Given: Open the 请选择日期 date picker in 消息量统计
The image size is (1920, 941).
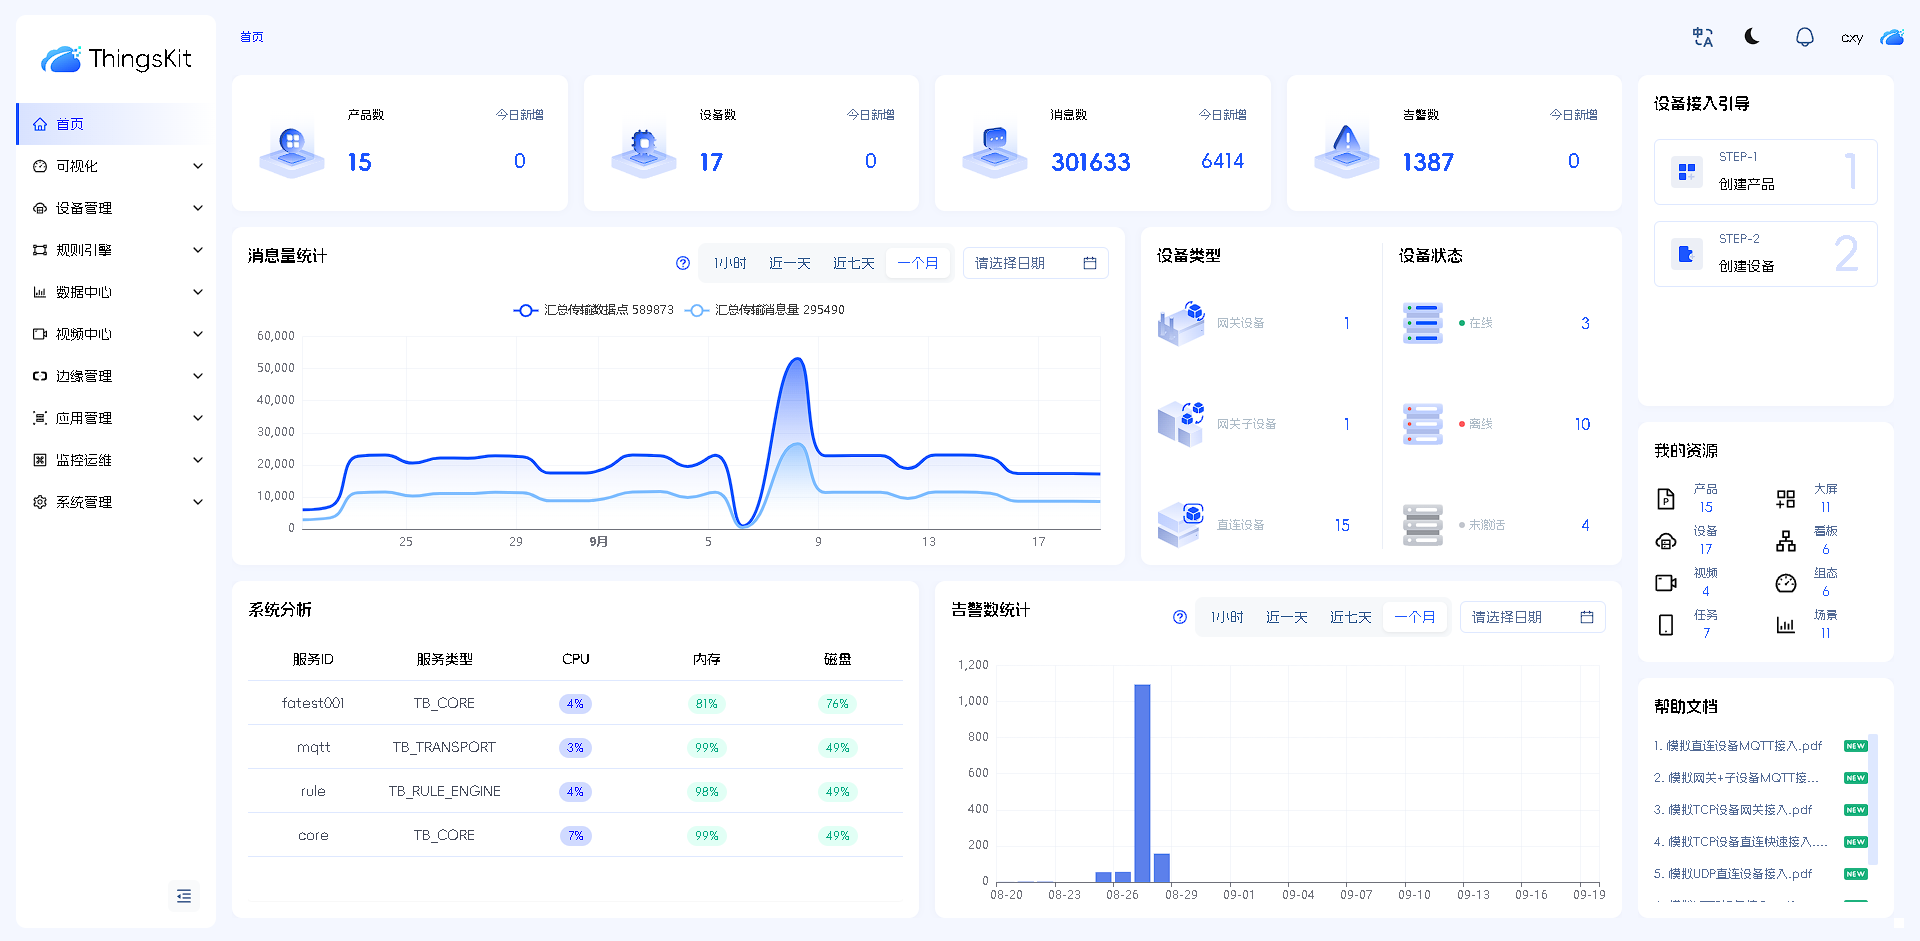Looking at the screenshot, I should (1034, 263).
